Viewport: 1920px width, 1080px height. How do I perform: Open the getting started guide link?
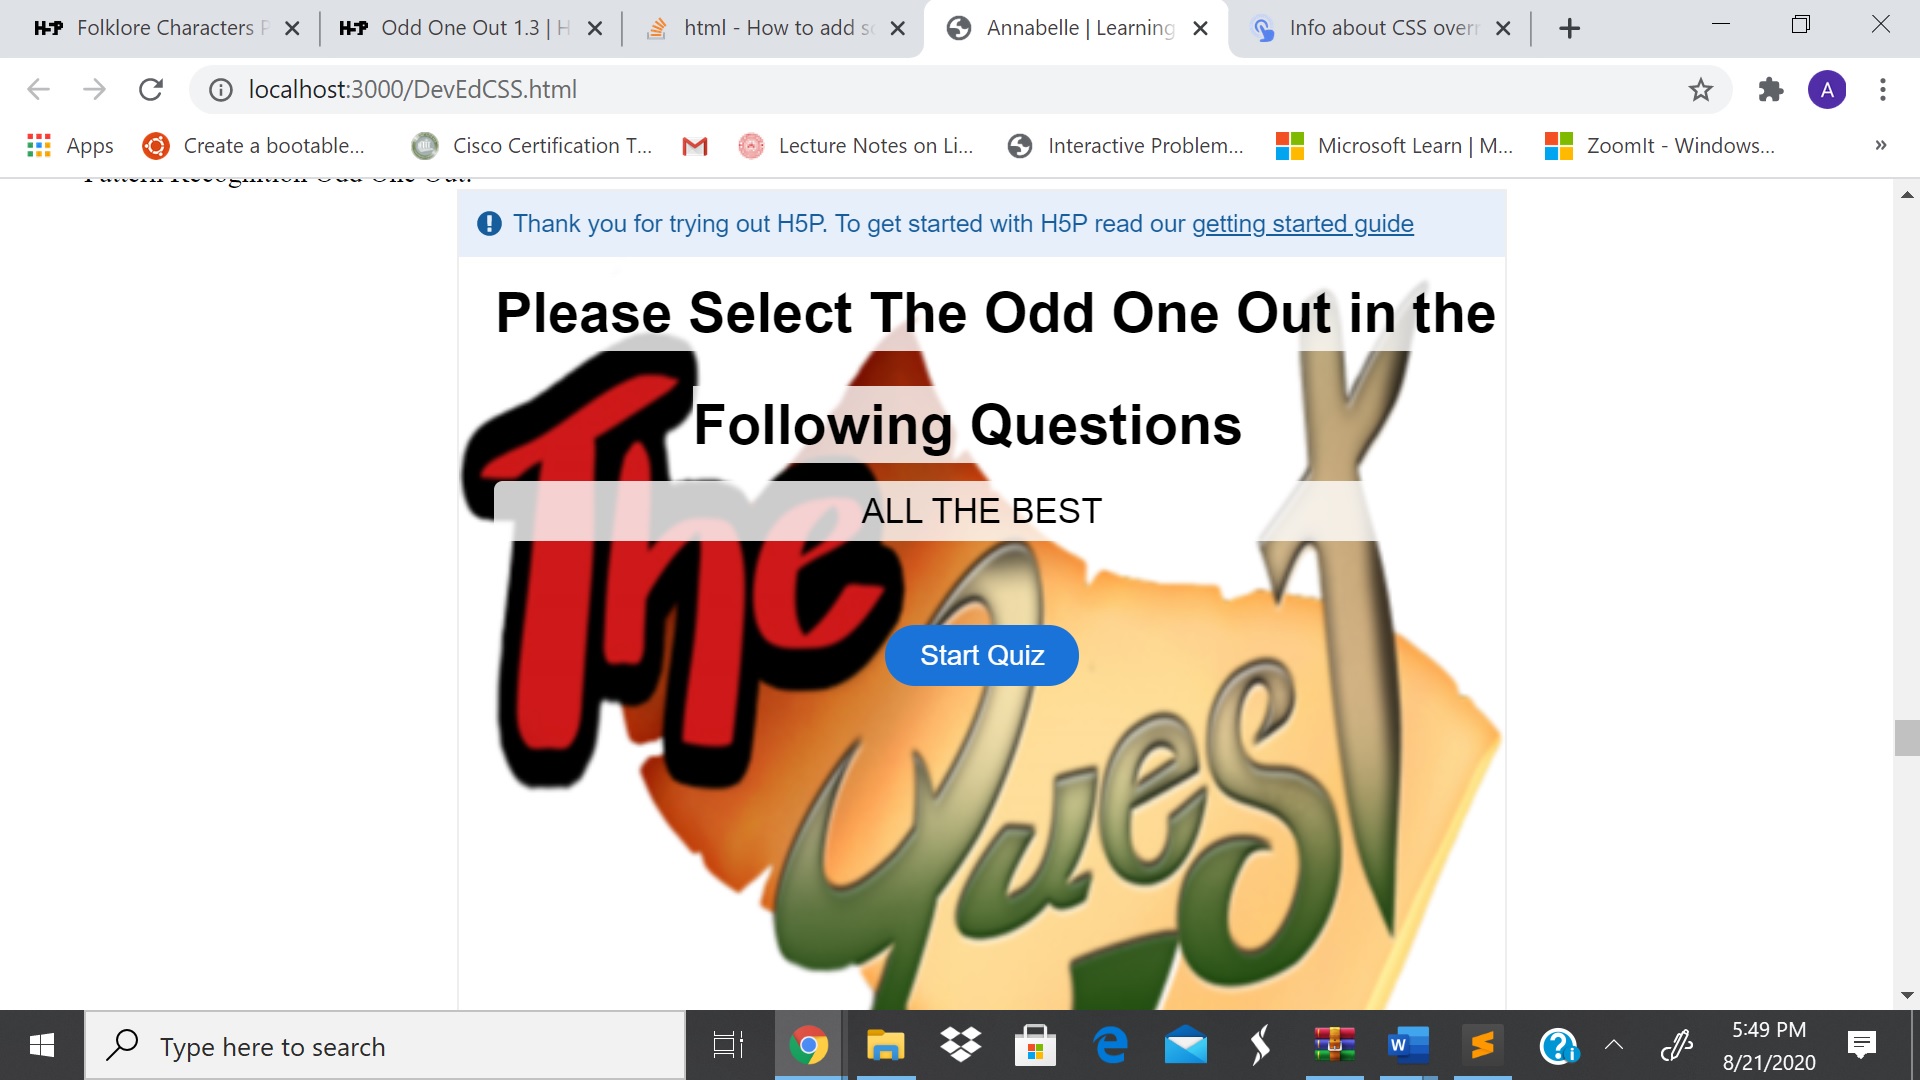[x=1302, y=224]
